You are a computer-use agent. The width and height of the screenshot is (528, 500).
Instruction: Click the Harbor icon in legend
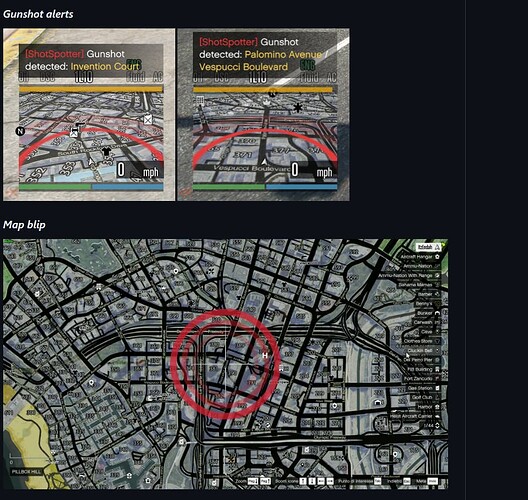coord(437,407)
